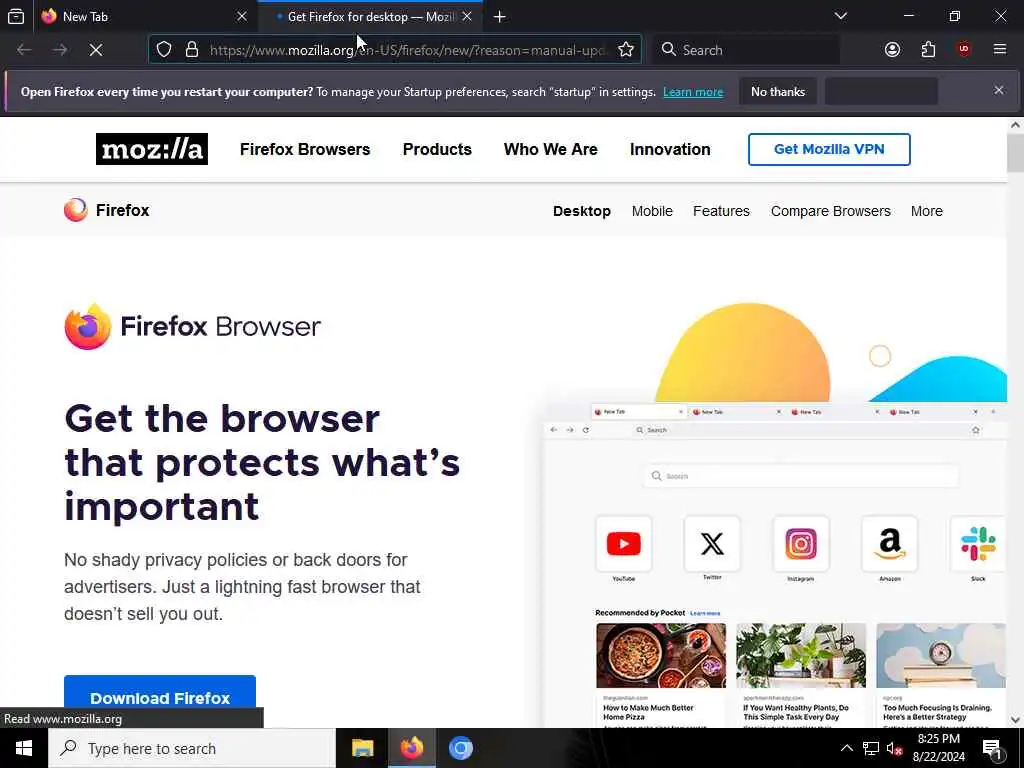Expand the list all tabs chevron
Viewport: 1024px width, 768px height.
point(841,16)
